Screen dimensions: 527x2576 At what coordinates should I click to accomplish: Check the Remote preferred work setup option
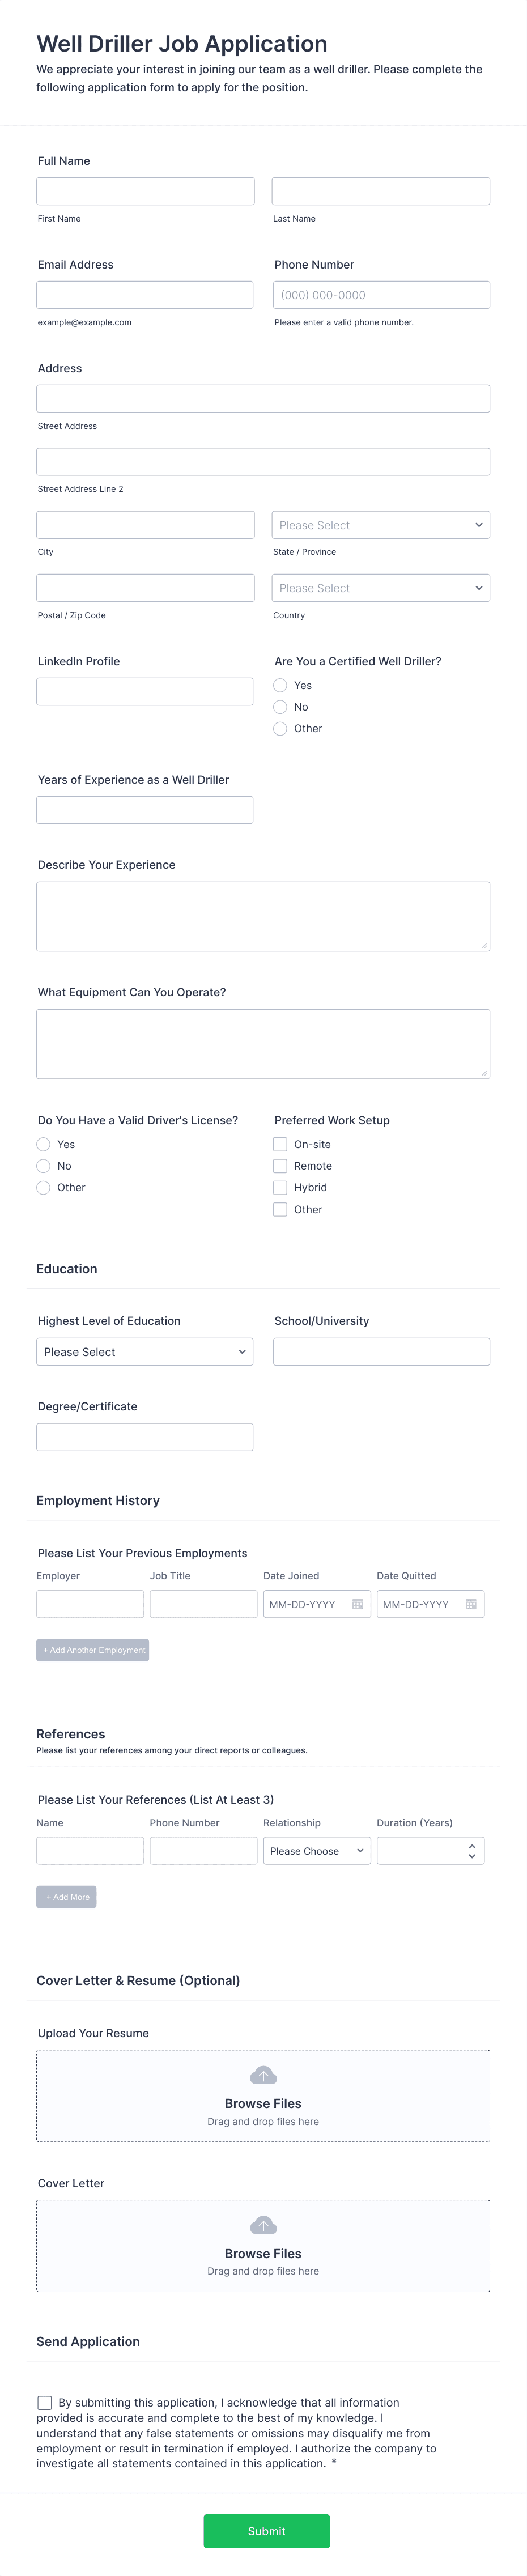pyautogui.click(x=280, y=1166)
